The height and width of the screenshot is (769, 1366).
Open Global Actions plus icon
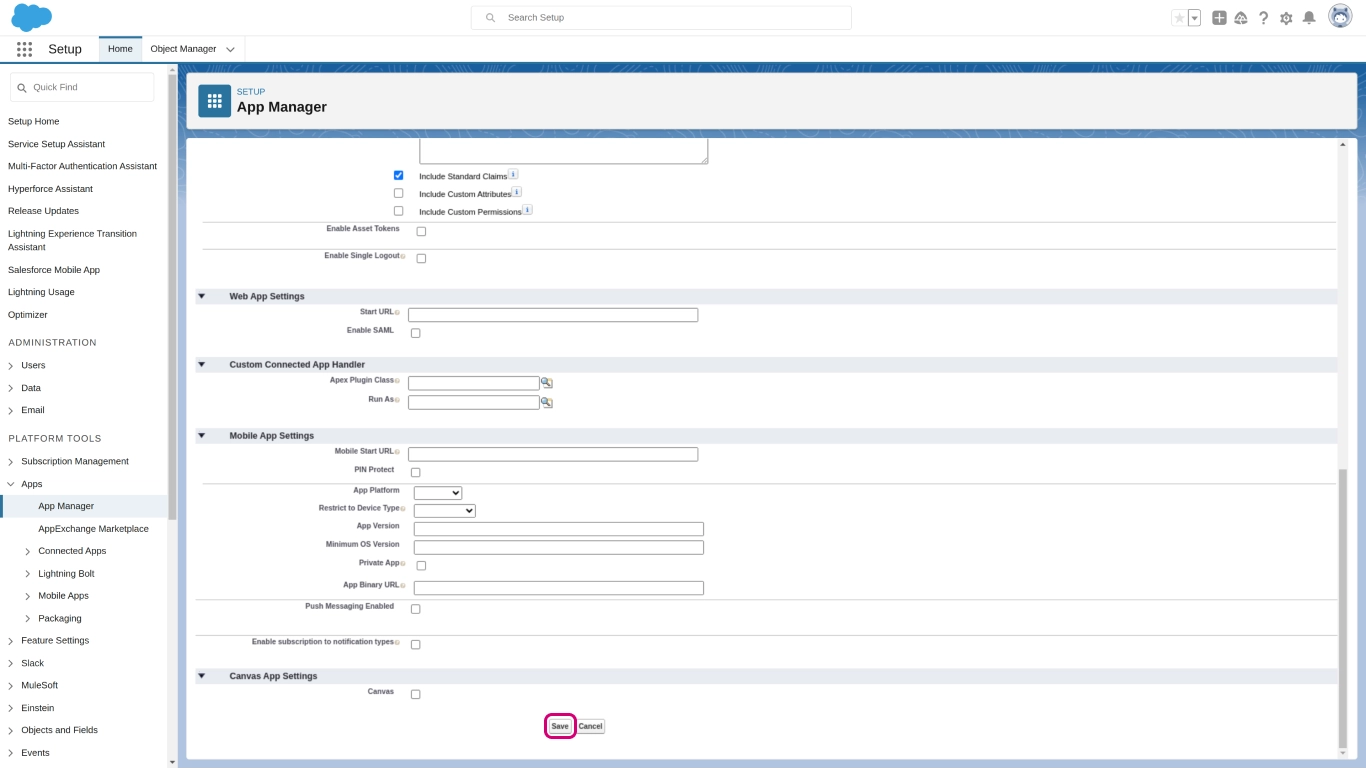[x=1219, y=18]
